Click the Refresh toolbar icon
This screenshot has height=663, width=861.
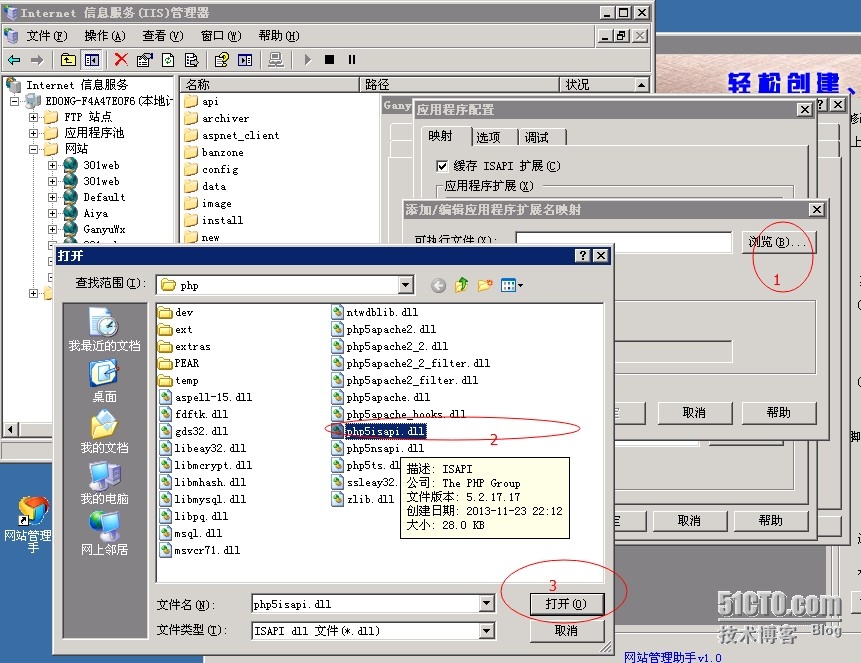(x=168, y=59)
